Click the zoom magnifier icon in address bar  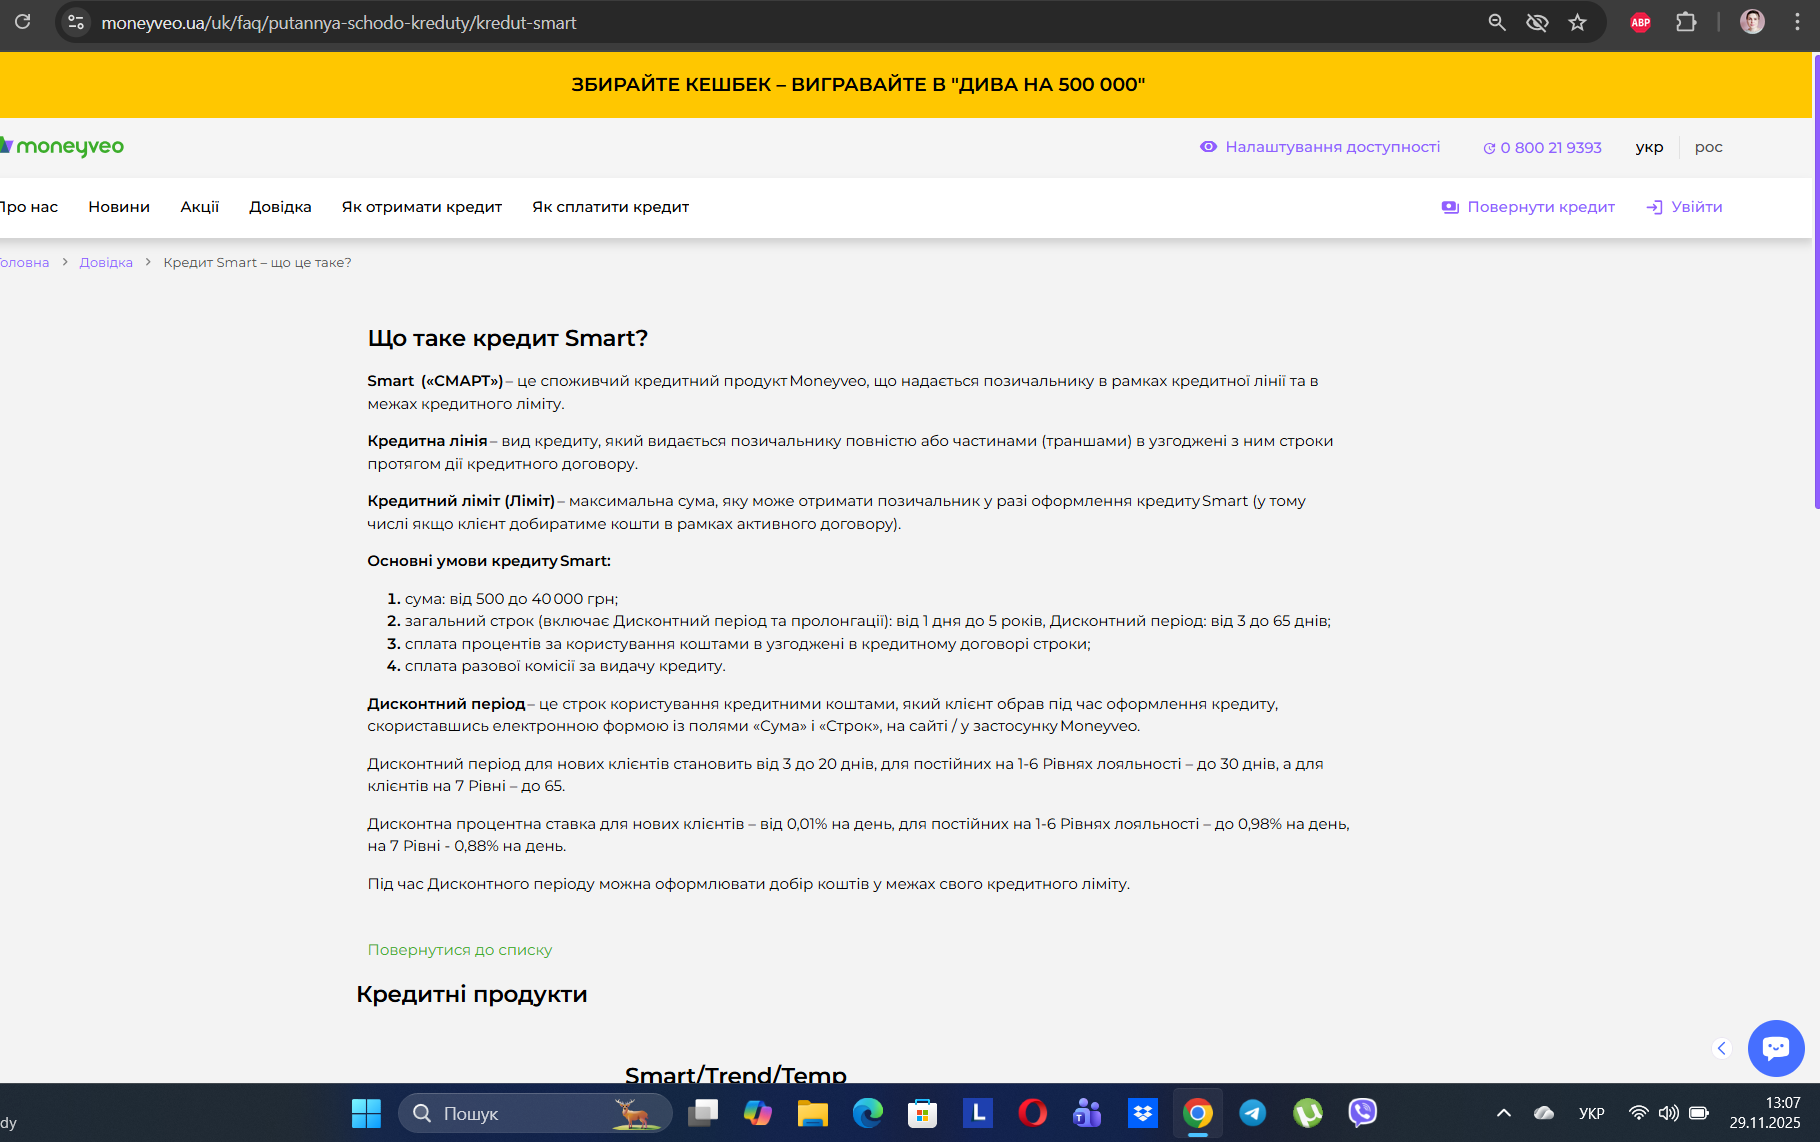click(1497, 22)
